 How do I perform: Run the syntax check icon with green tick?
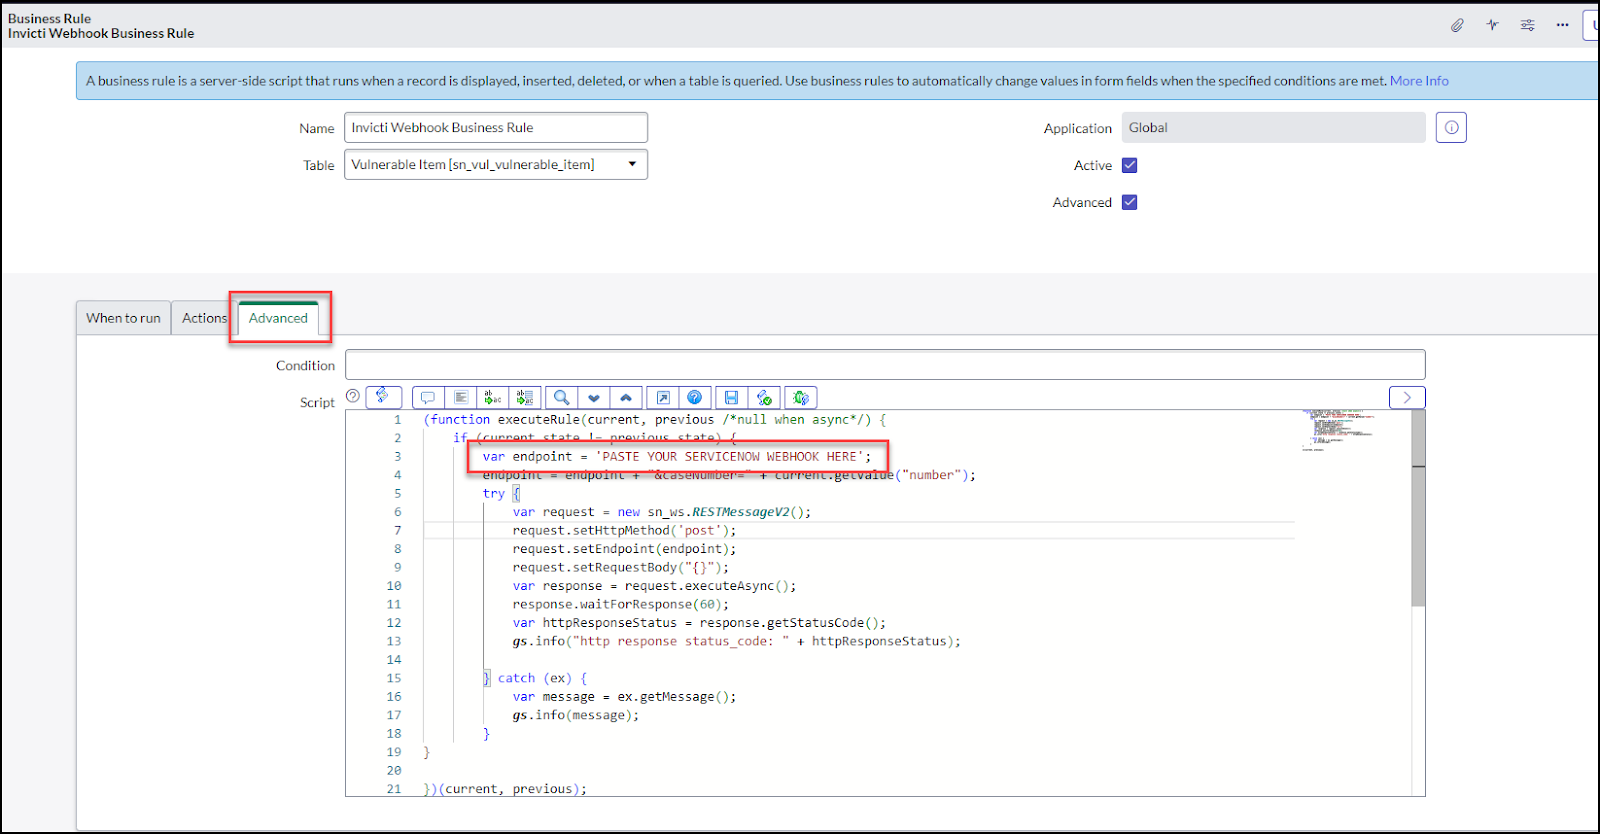[x=764, y=397]
